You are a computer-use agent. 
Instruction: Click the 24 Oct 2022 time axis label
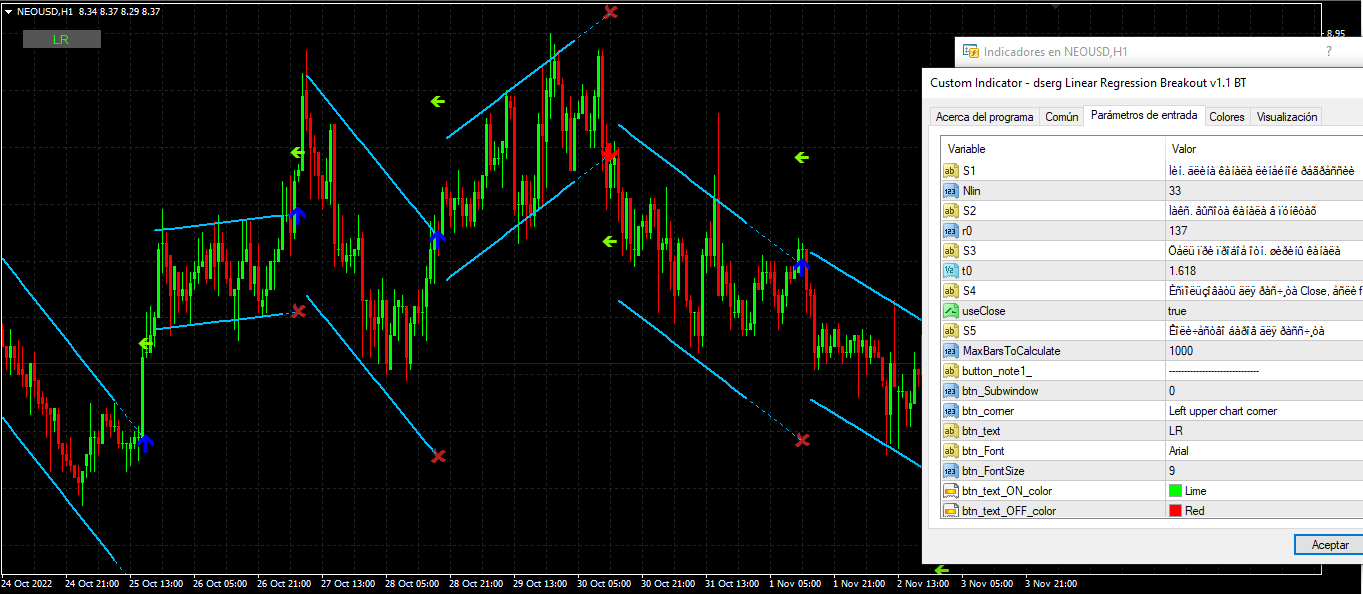(27, 583)
